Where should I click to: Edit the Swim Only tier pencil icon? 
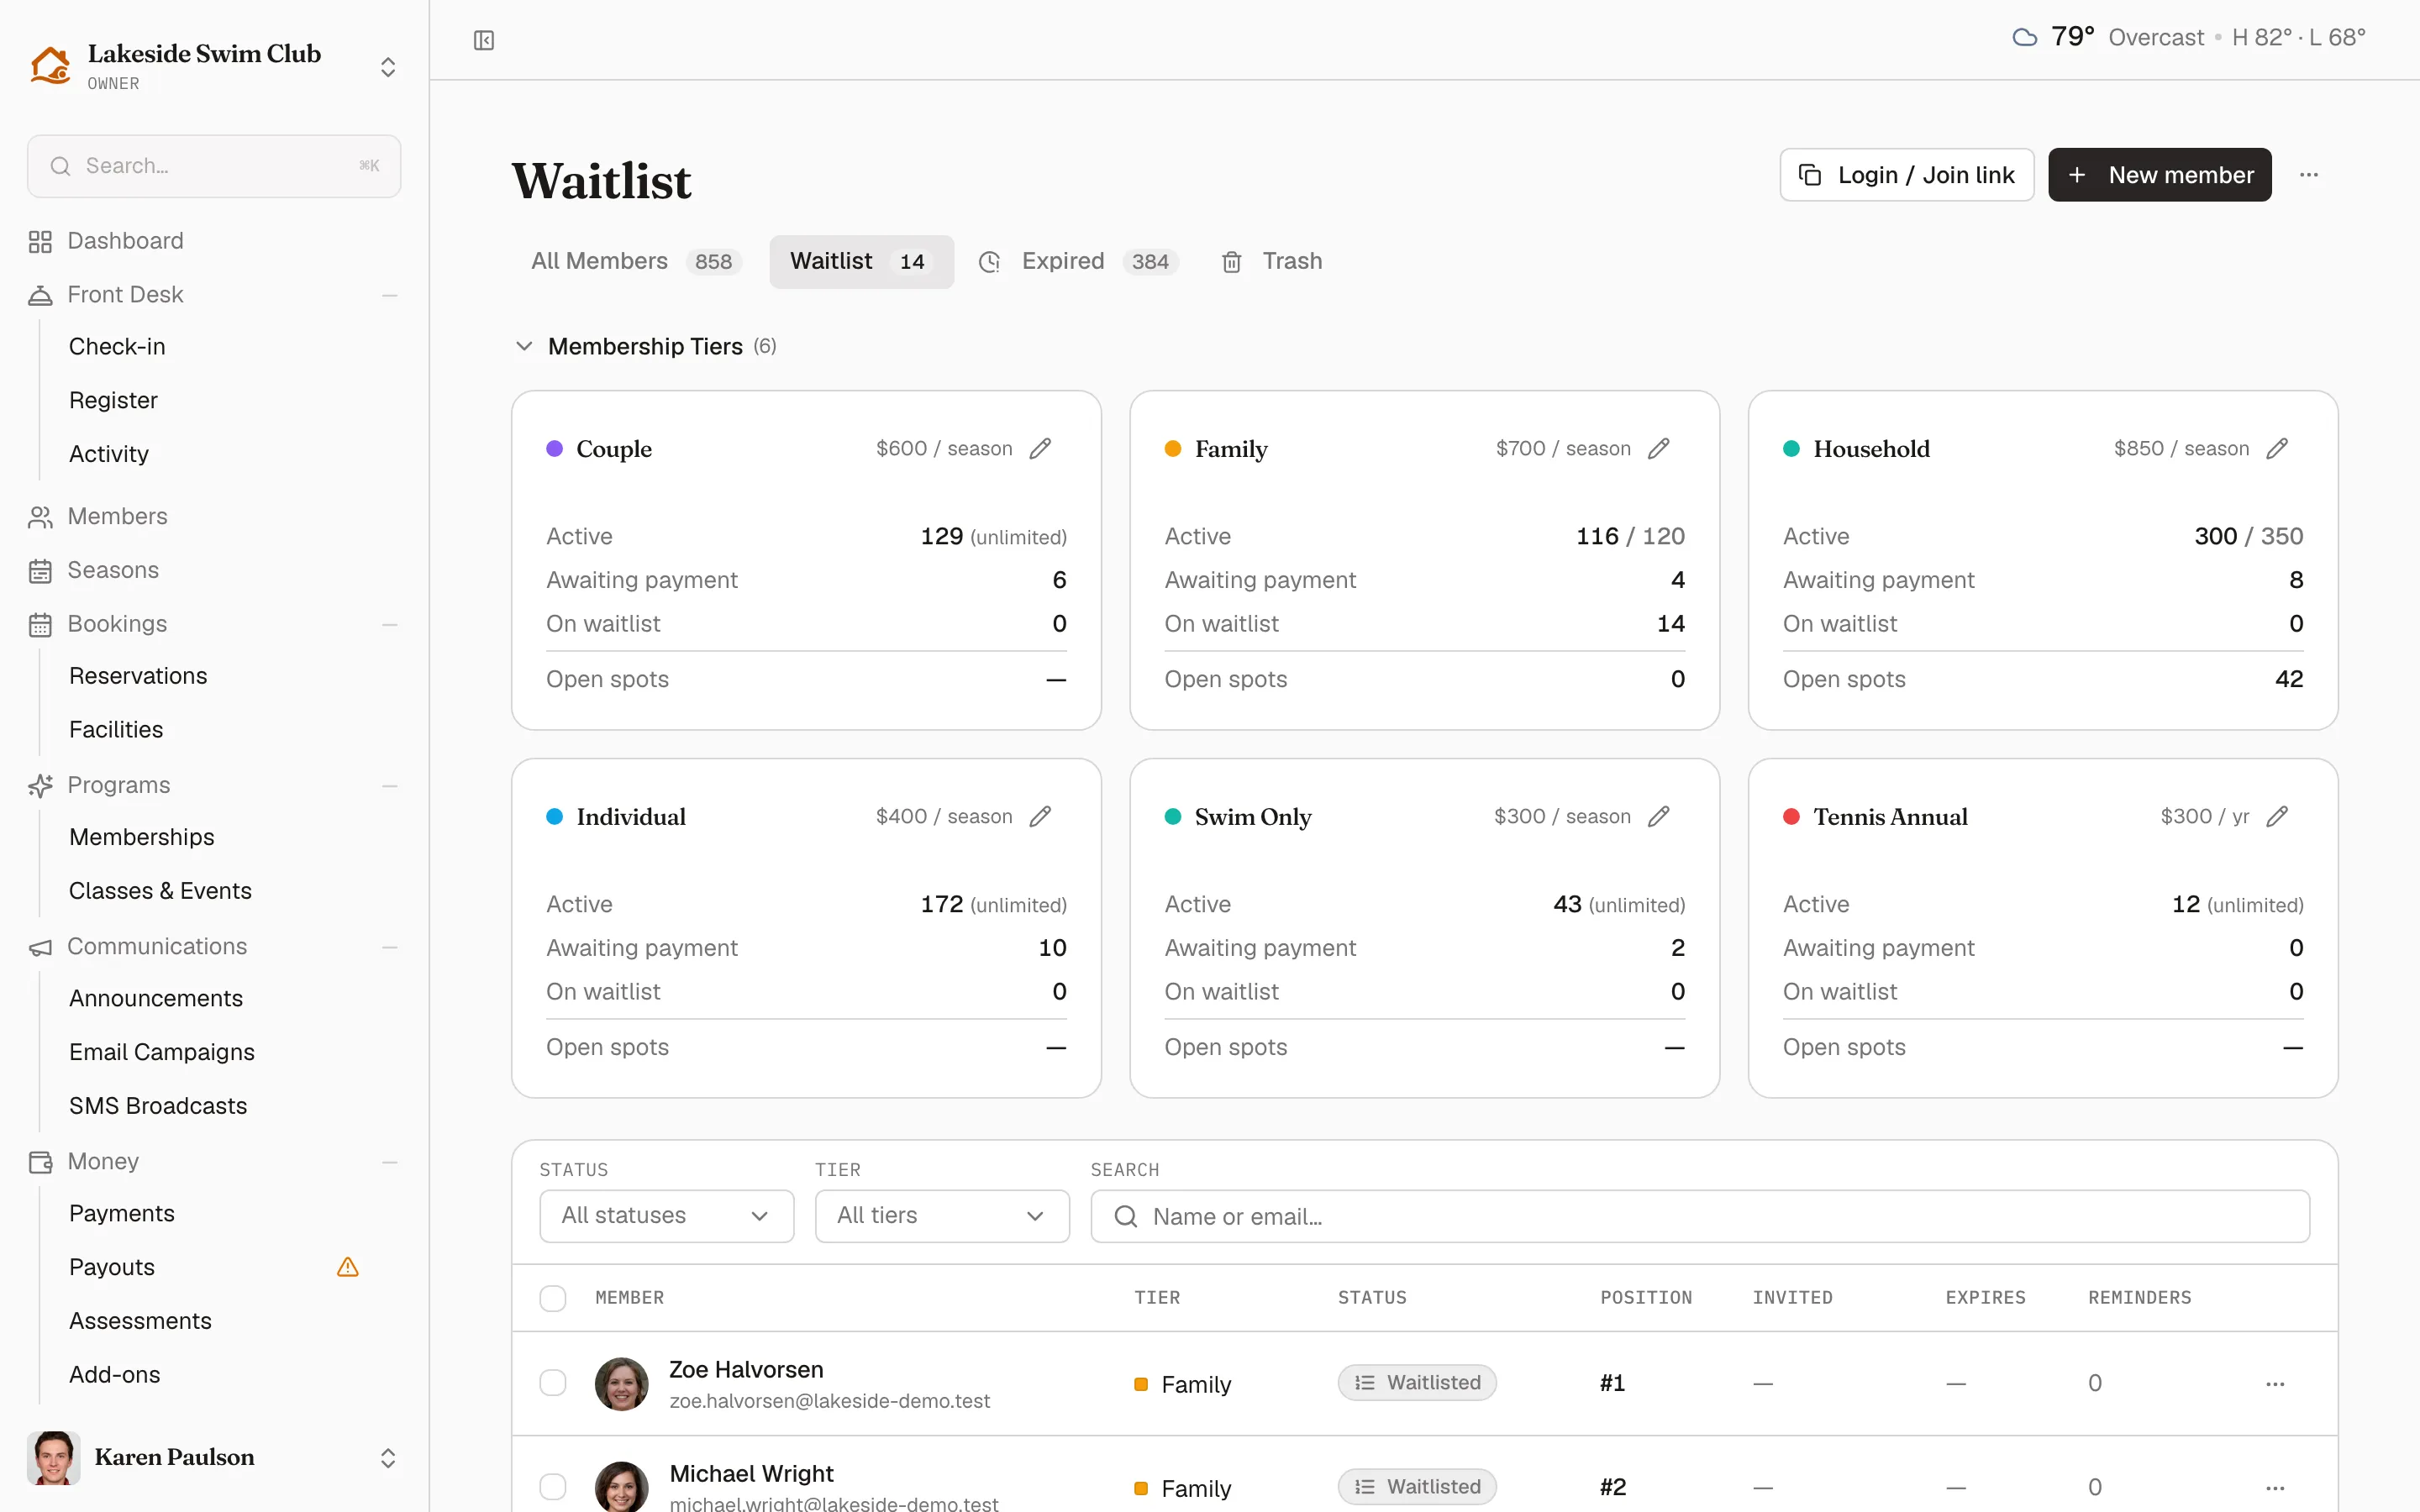pyautogui.click(x=1658, y=817)
